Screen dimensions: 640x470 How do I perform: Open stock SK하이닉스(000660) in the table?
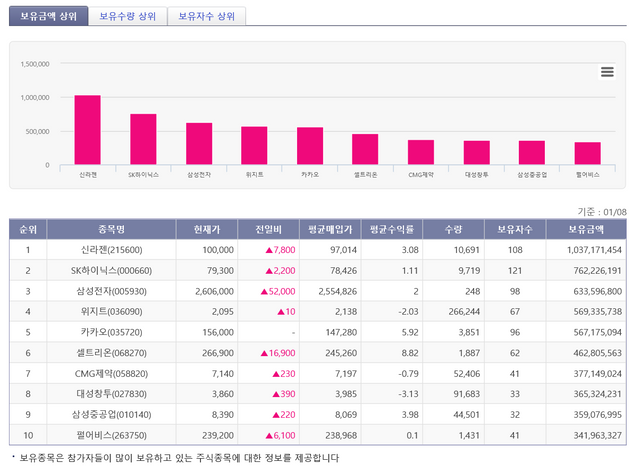click(x=111, y=270)
